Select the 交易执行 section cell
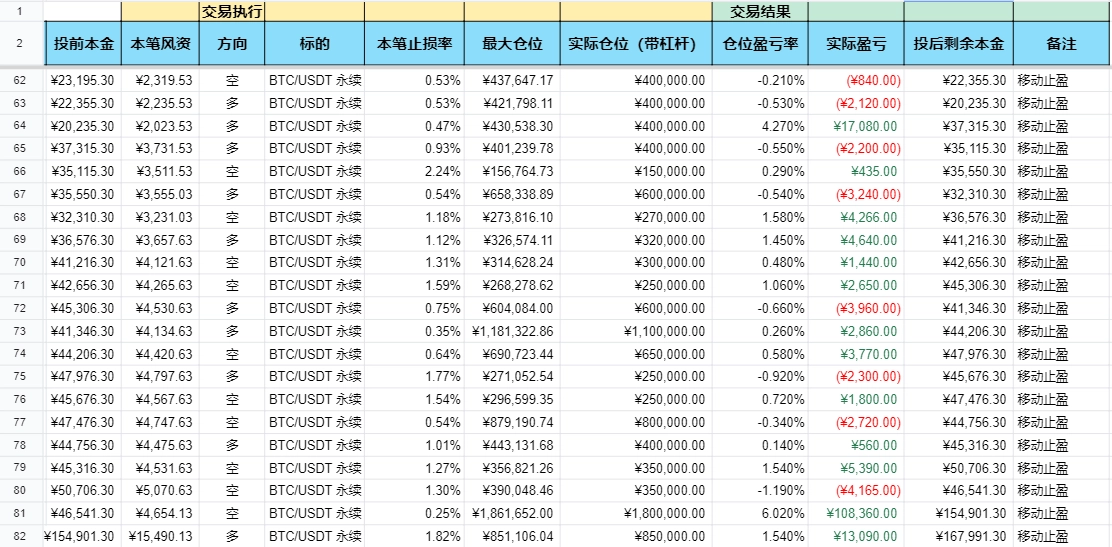 232,11
